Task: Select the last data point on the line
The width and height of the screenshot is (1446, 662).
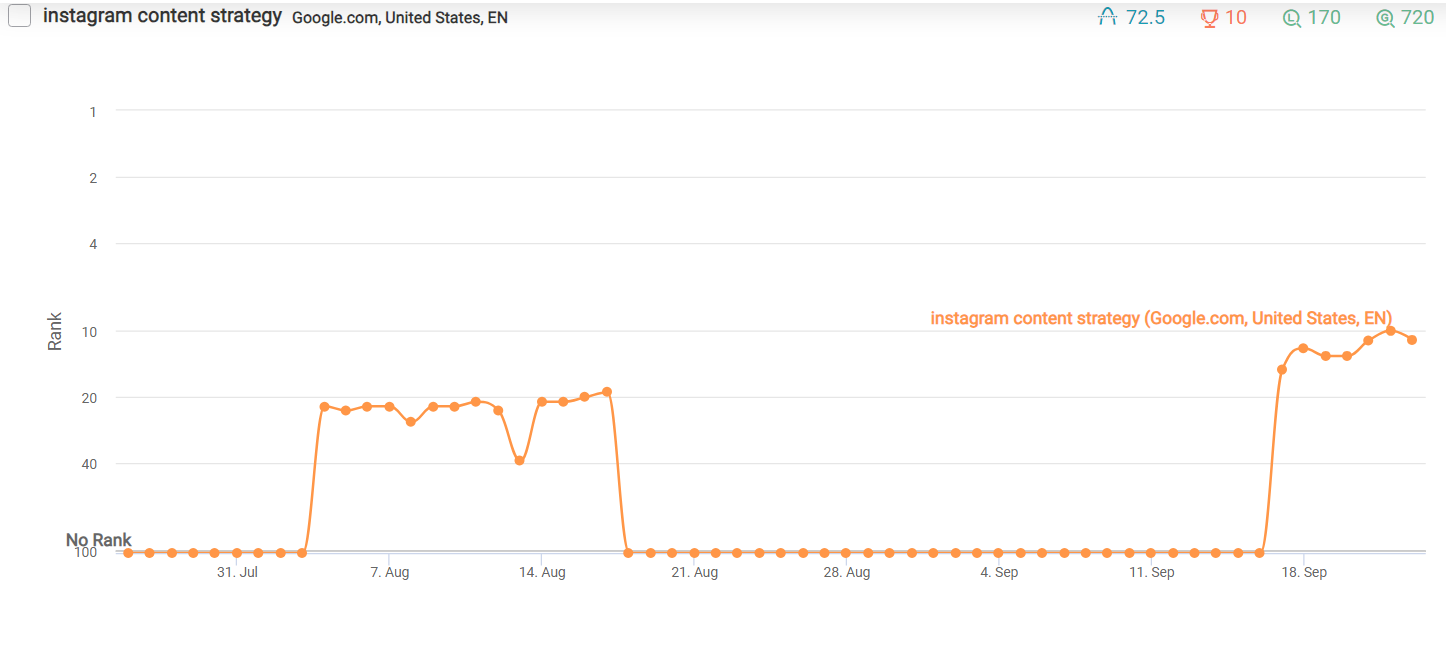Action: [1412, 340]
